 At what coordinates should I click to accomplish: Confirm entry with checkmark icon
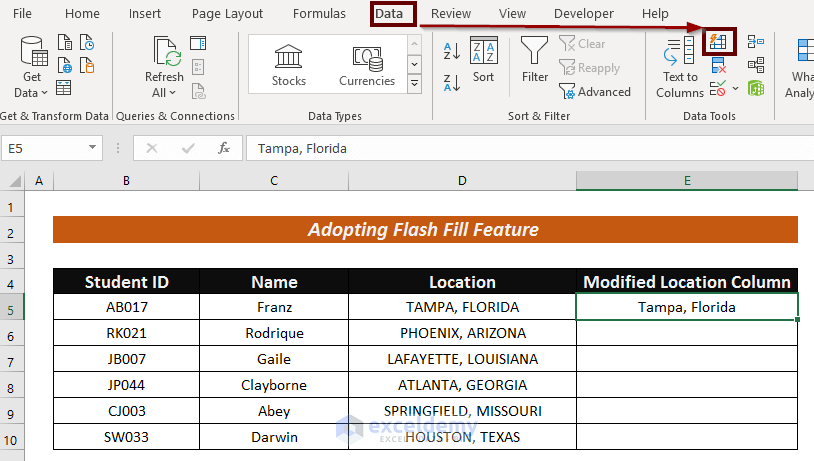188,148
